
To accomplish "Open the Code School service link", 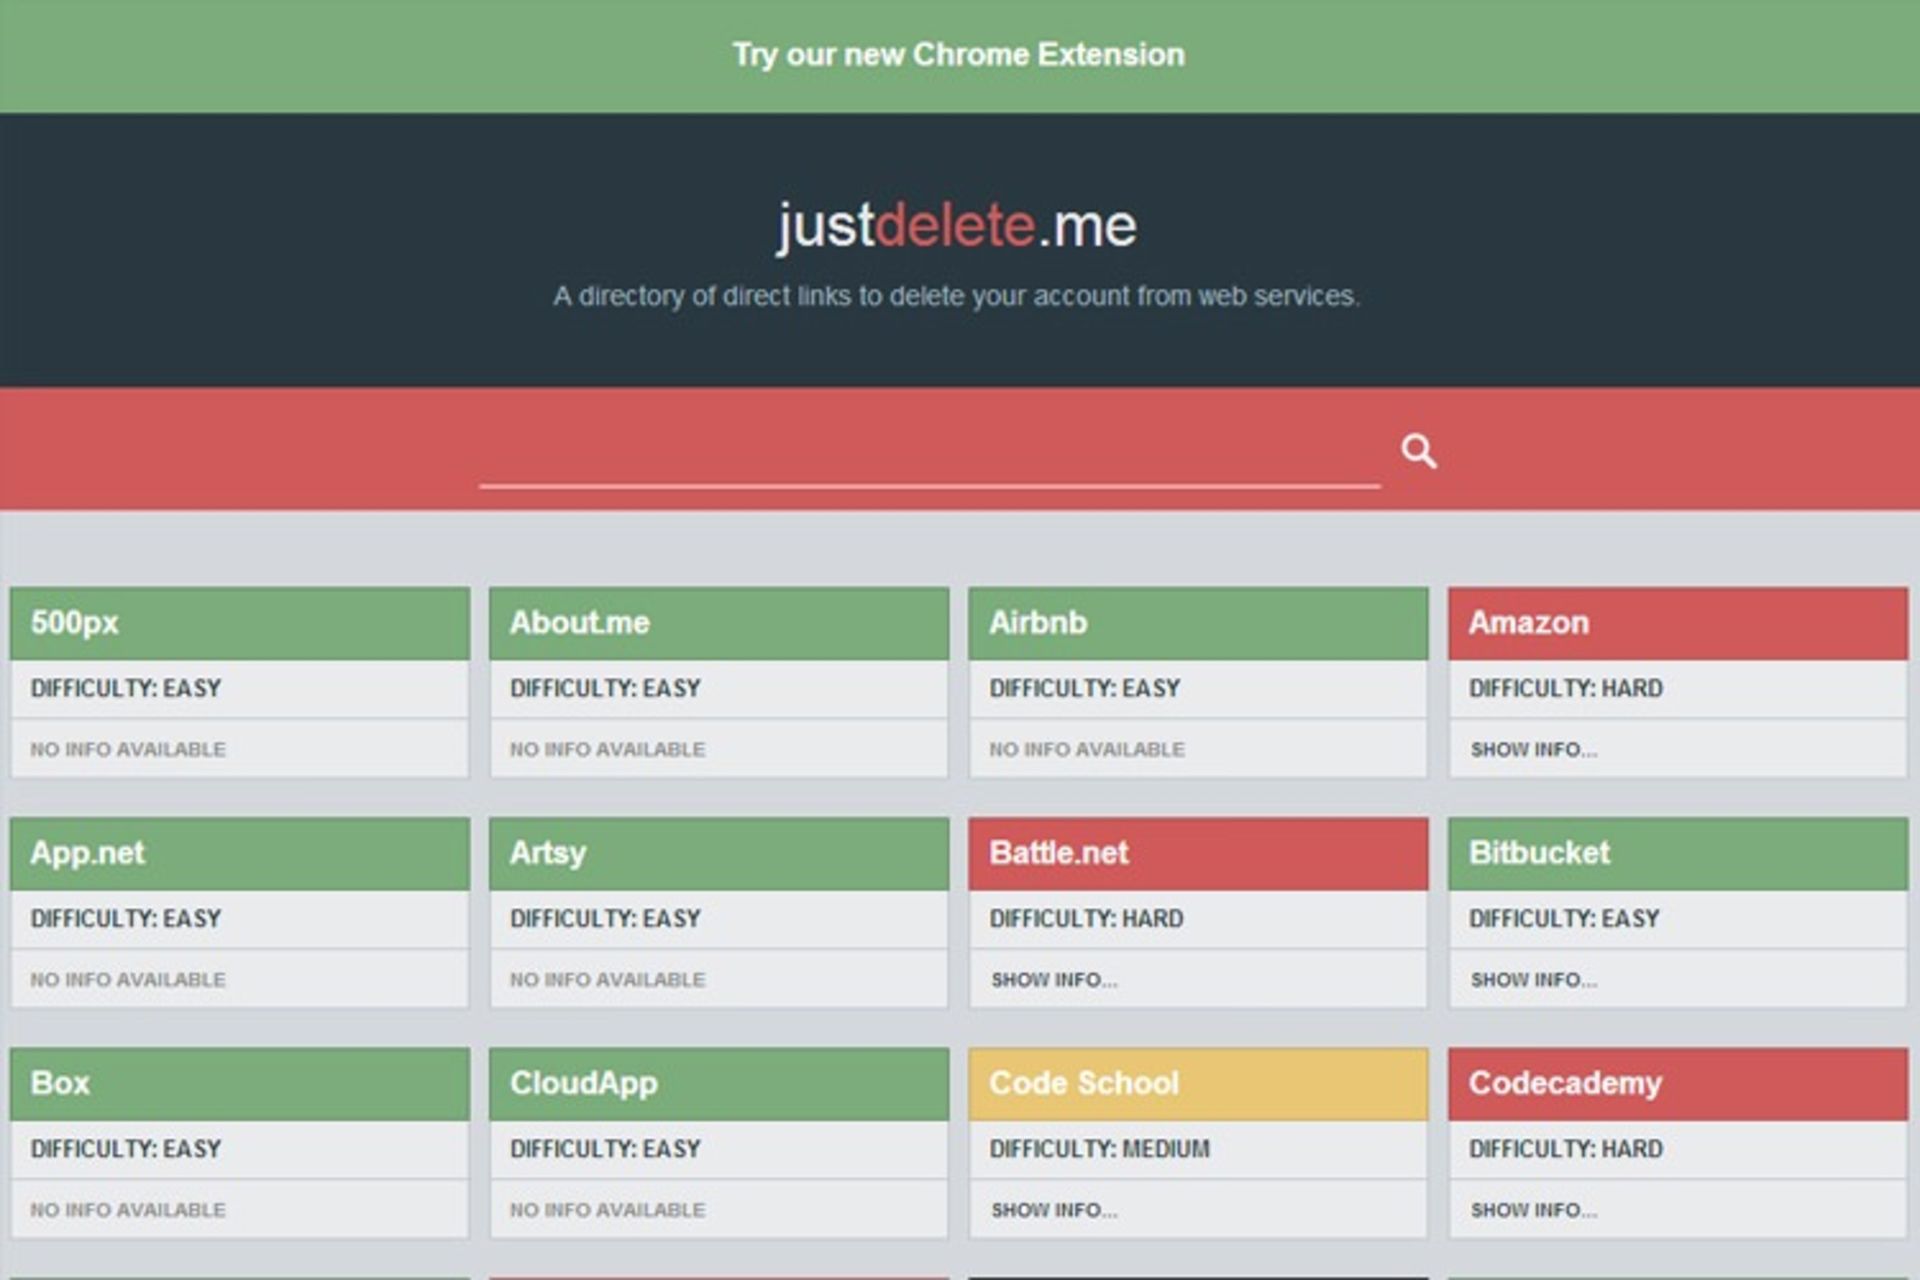I will (1198, 1083).
